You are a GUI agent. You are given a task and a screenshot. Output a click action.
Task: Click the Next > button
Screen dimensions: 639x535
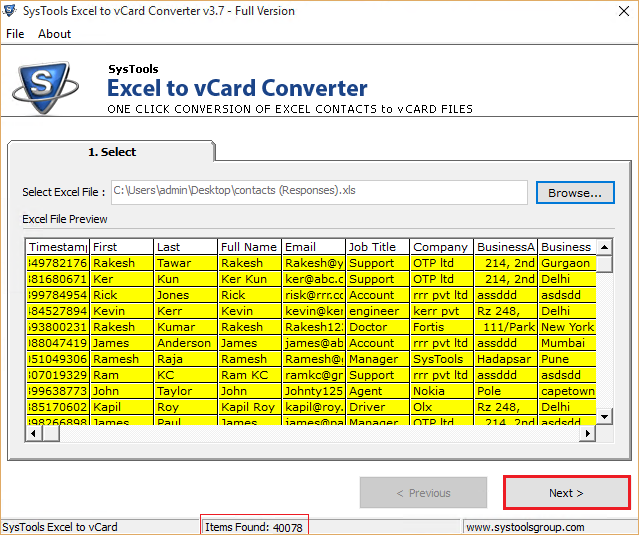(566, 493)
